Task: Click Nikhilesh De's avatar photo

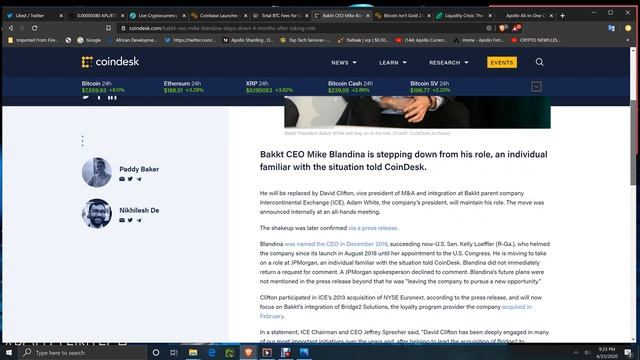Action: coord(97,213)
